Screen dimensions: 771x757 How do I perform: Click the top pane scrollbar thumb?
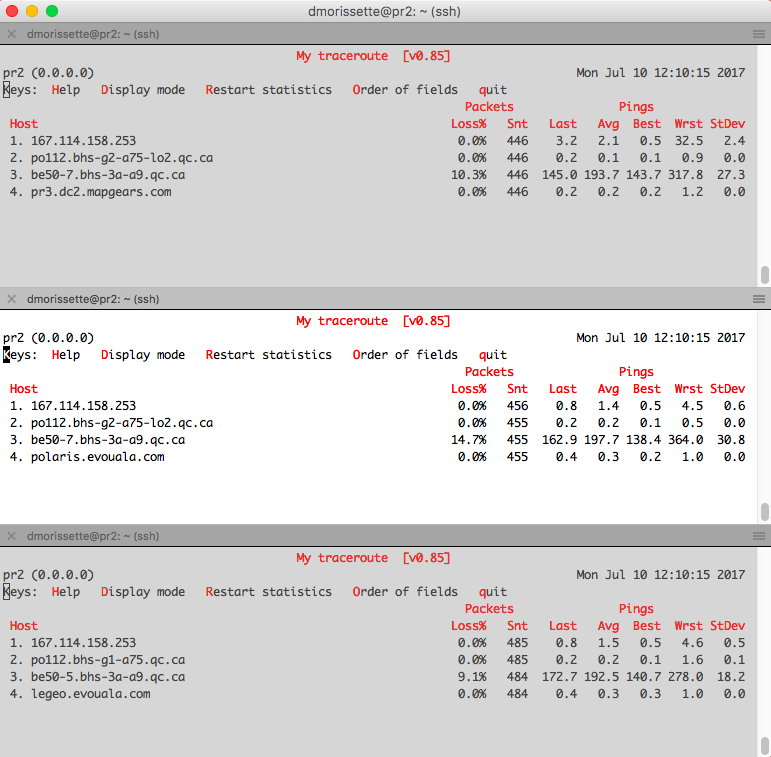click(765, 275)
